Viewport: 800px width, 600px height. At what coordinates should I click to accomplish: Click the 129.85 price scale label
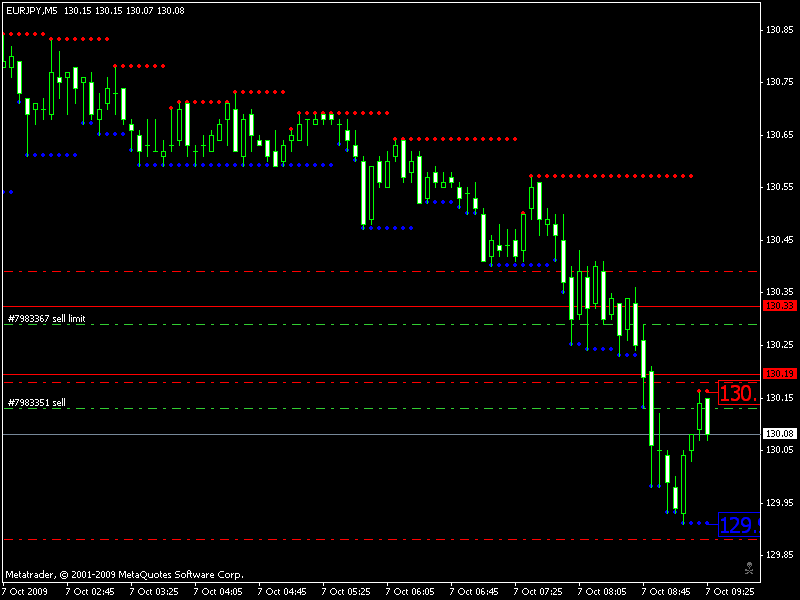pyautogui.click(x=780, y=555)
